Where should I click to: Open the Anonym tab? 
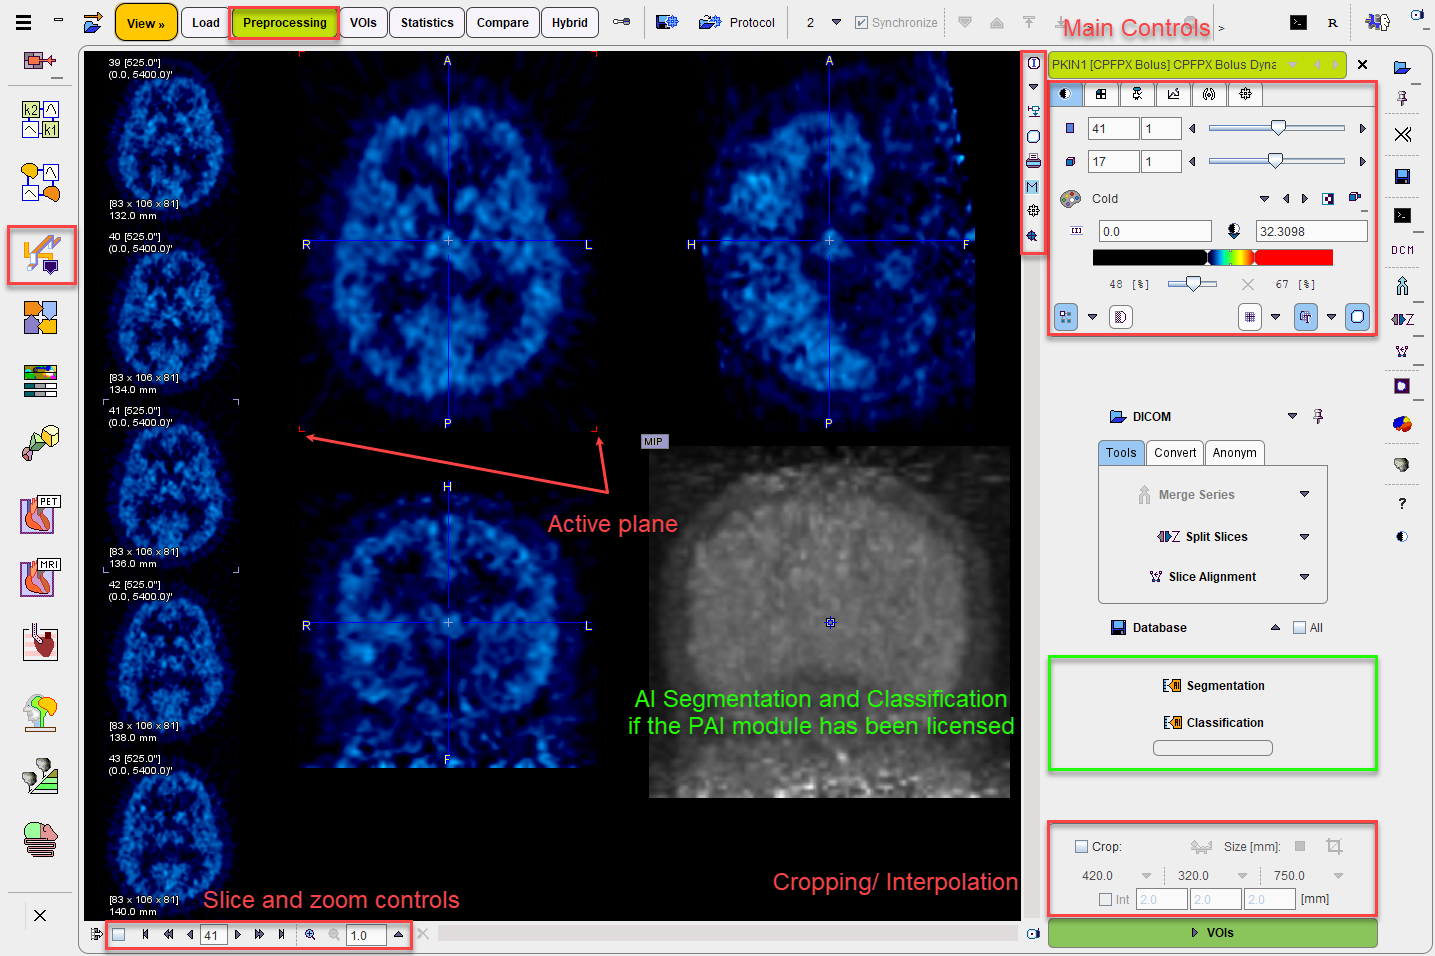click(1235, 453)
